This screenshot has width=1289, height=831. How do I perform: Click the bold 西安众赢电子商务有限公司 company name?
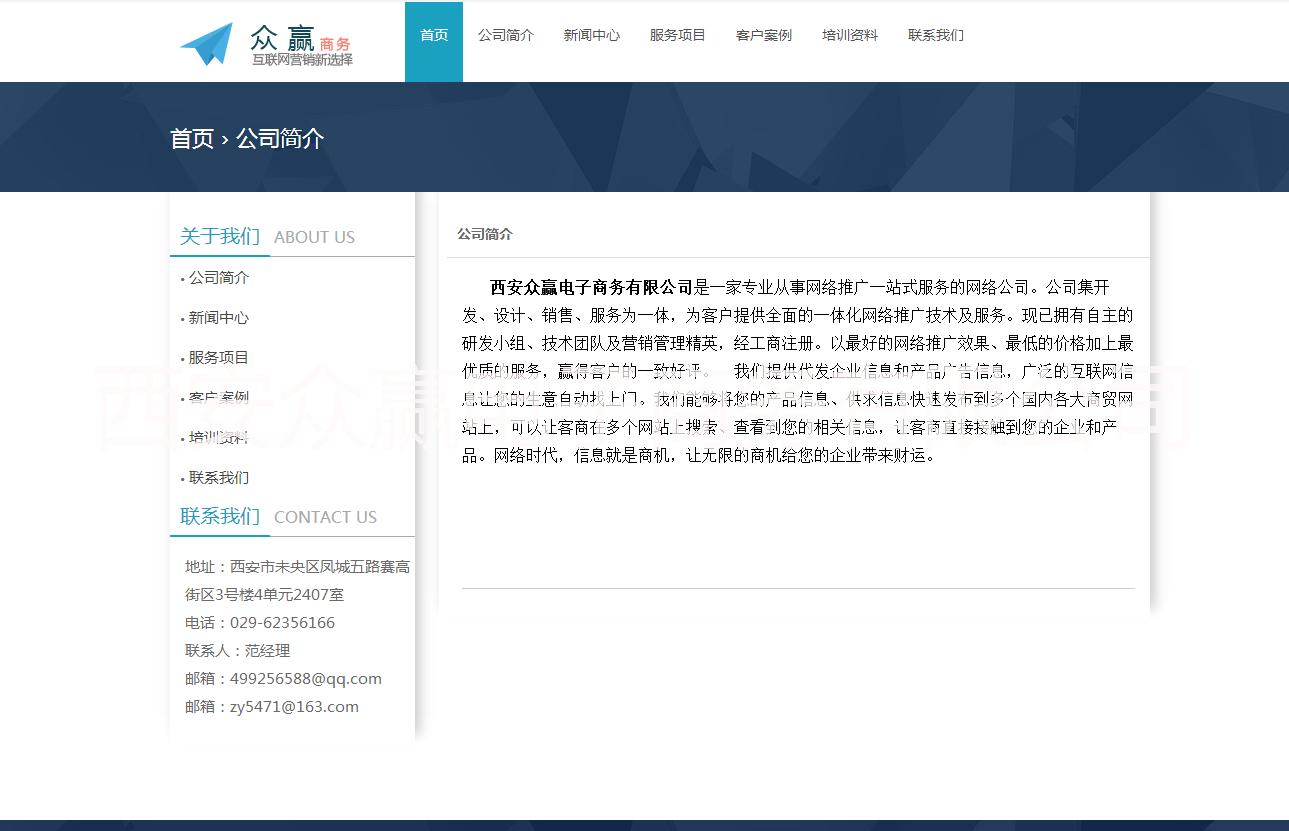point(592,287)
